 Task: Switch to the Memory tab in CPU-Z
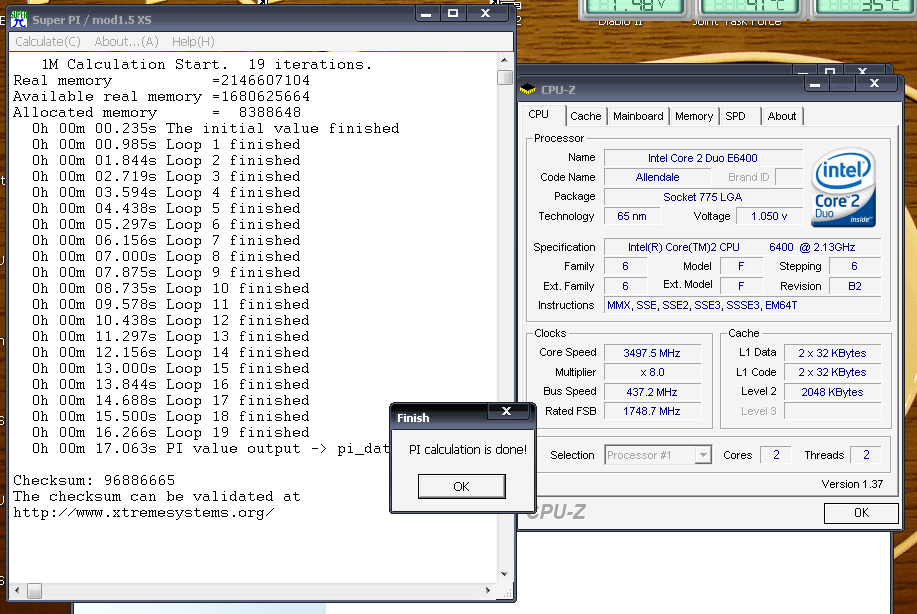pyautogui.click(x=694, y=116)
